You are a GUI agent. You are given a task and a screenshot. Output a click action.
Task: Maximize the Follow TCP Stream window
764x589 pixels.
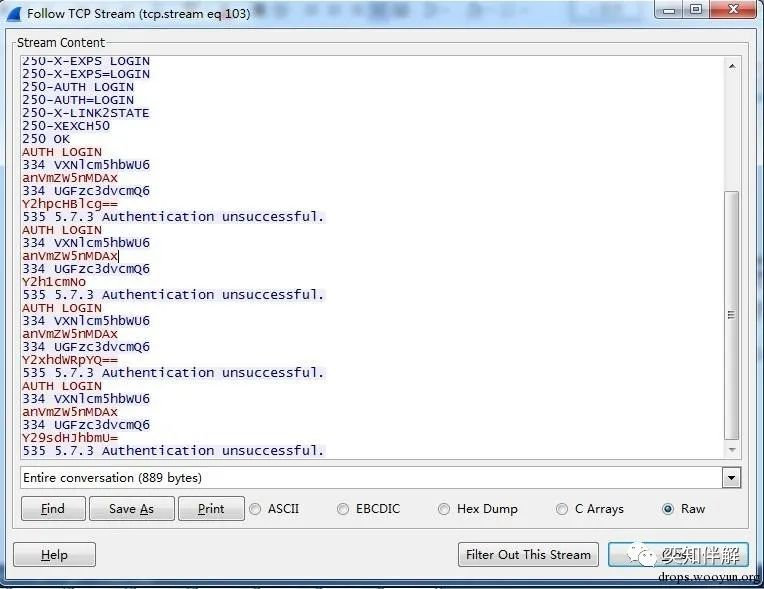[696, 10]
